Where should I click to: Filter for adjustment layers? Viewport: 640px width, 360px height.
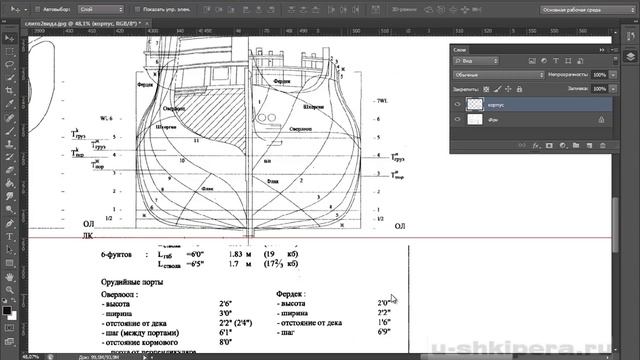point(544,61)
